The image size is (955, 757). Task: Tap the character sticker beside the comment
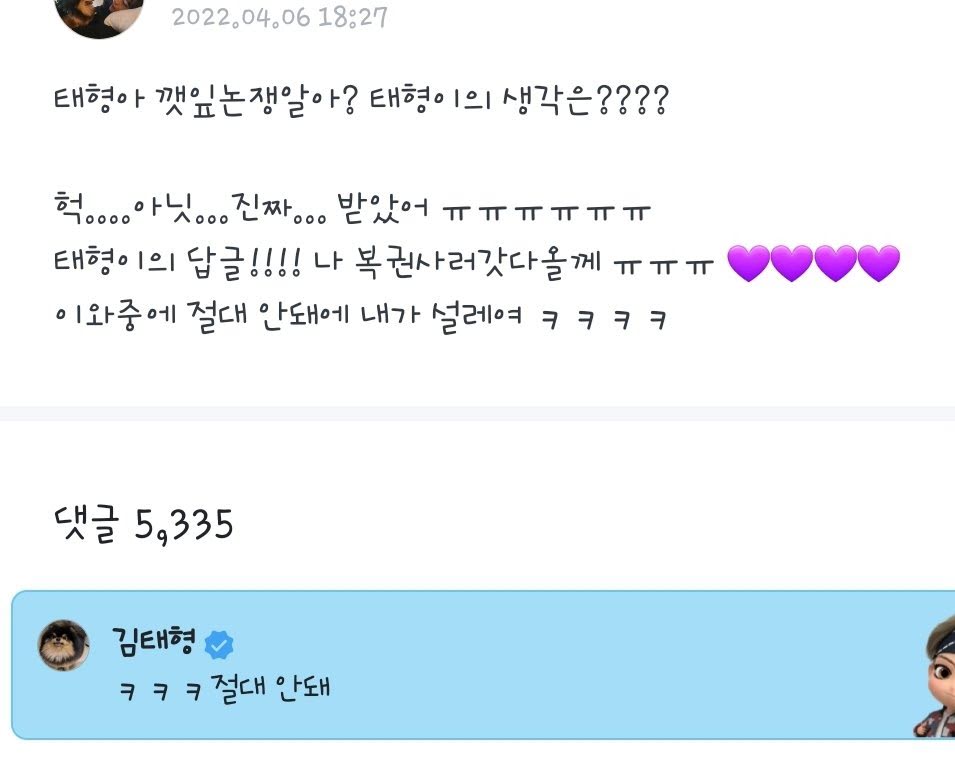[x=935, y=675]
